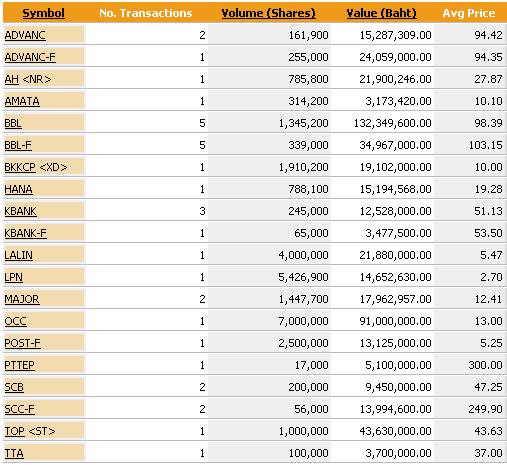The width and height of the screenshot is (507, 465).
Task: Select the BBL-F stock link
Action: point(18,145)
